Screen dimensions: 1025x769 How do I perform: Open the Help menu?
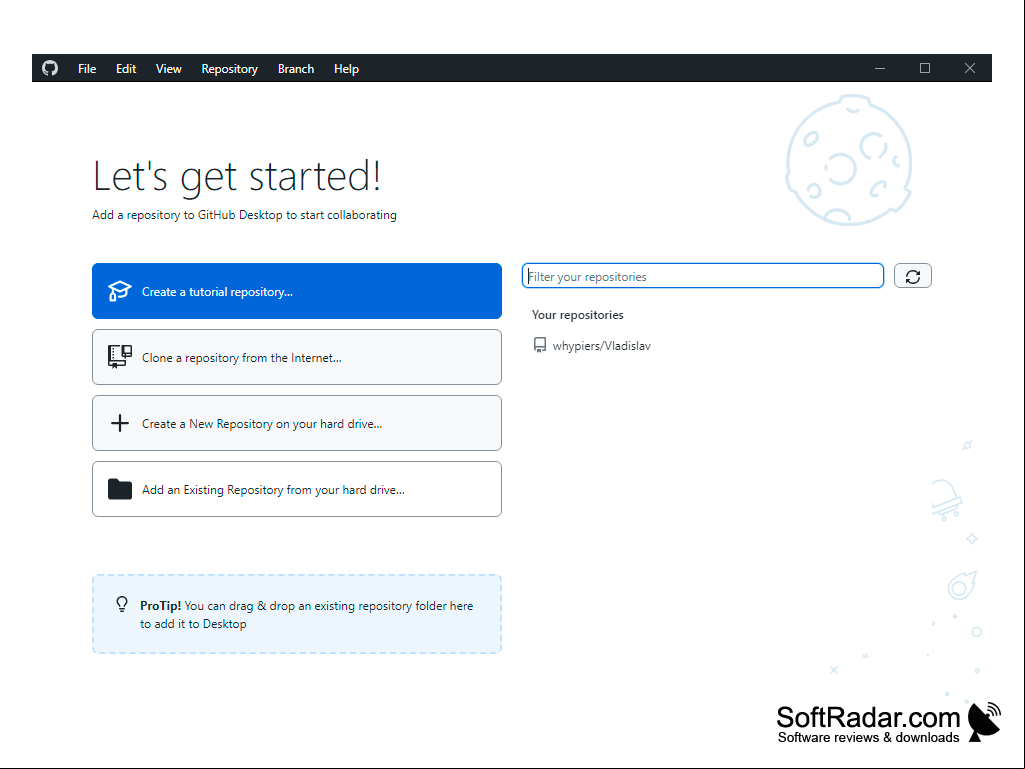click(x=346, y=69)
